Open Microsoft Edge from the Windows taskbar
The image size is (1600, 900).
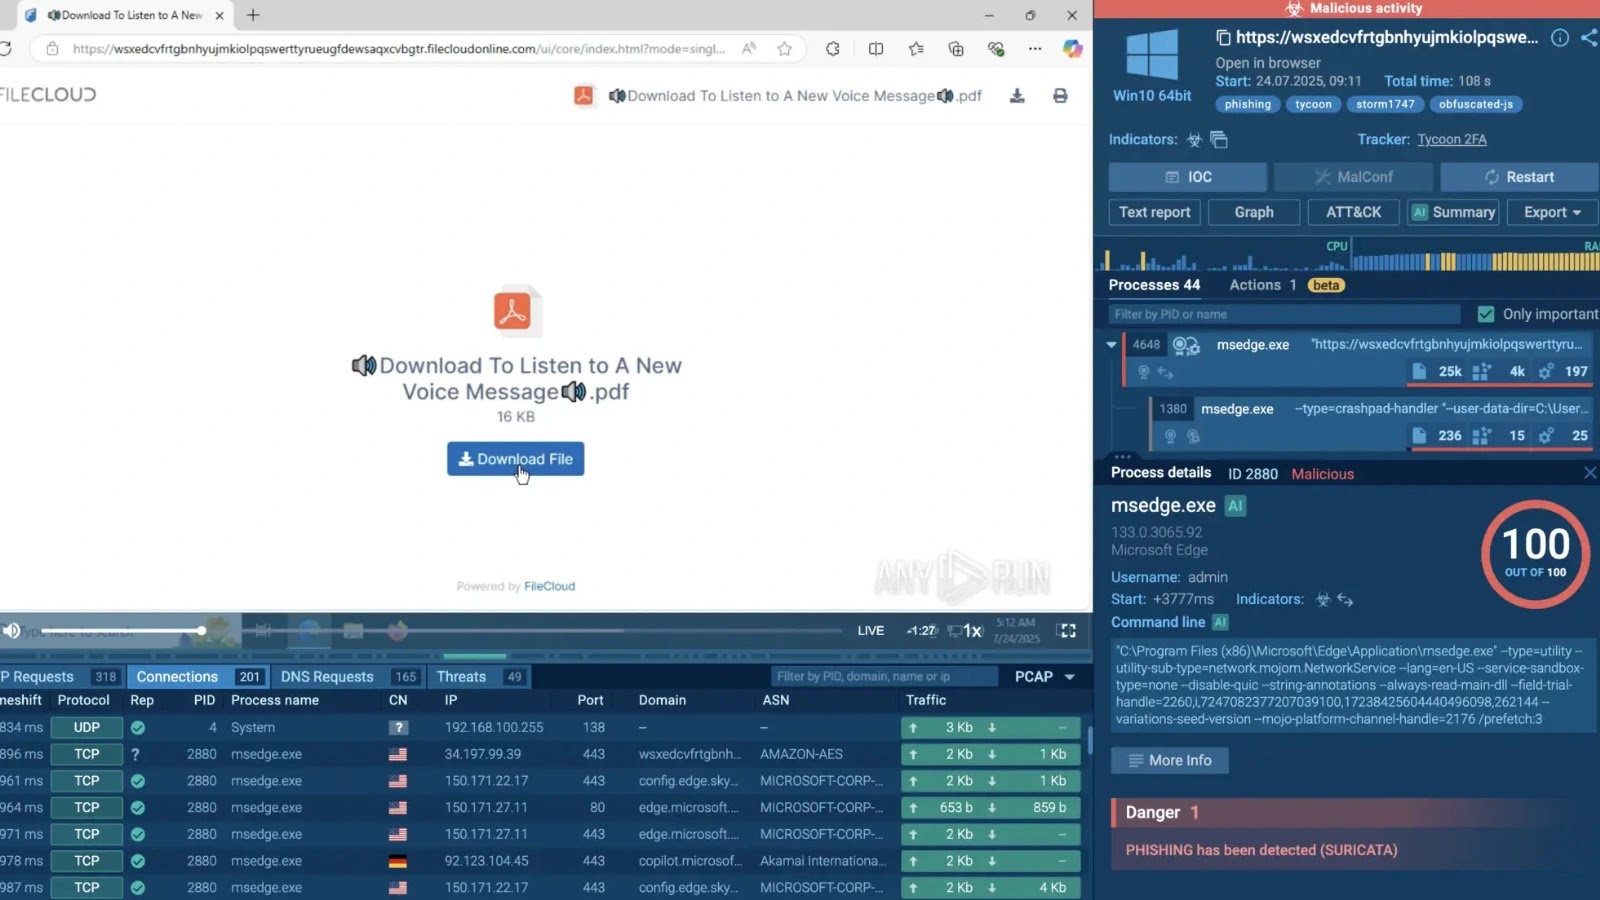[308, 631]
